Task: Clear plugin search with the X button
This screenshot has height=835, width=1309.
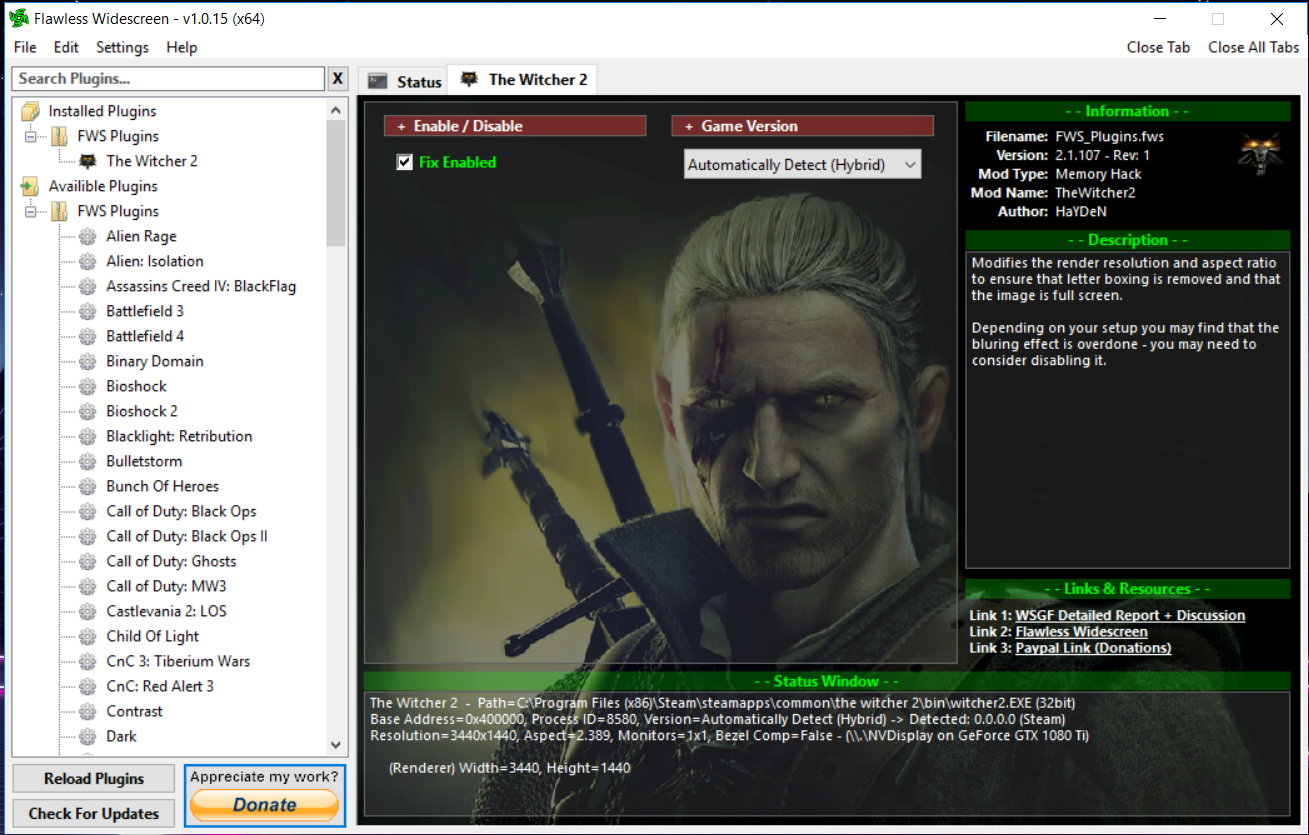Action: [x=338, y=79]
